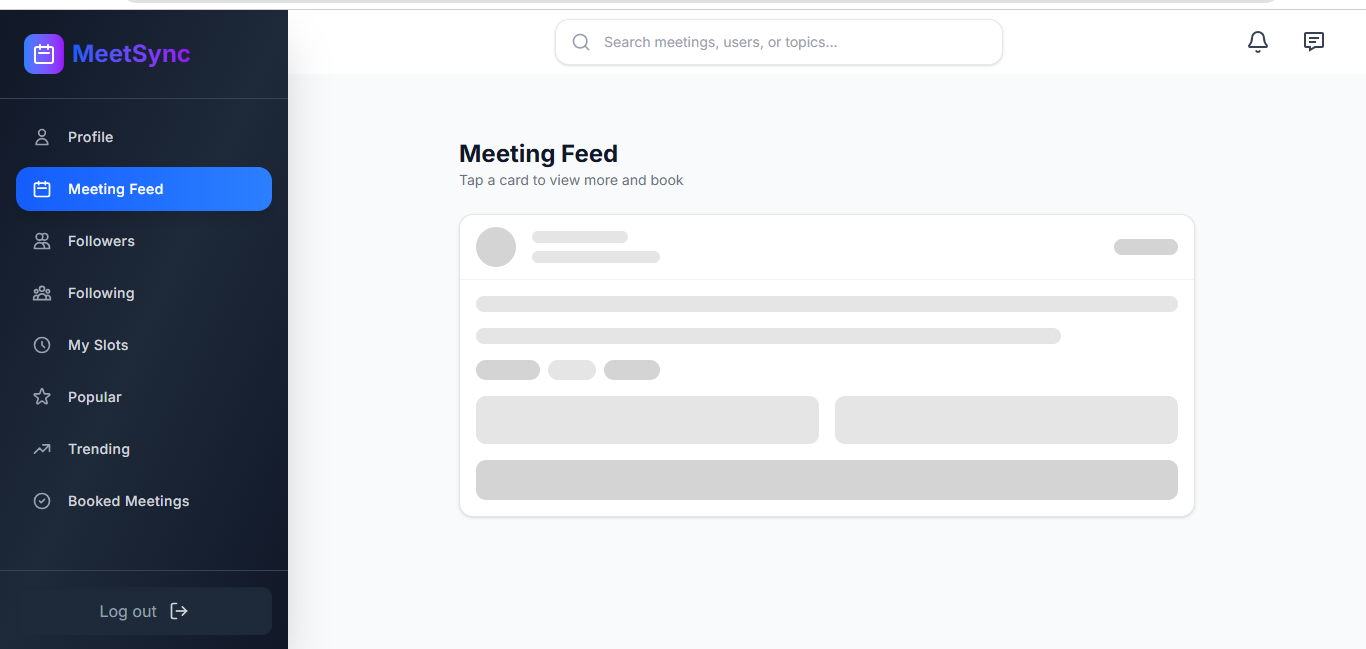Click the Following group icon
Viewport: 1366px width, 649px height.
click(42, 293)
